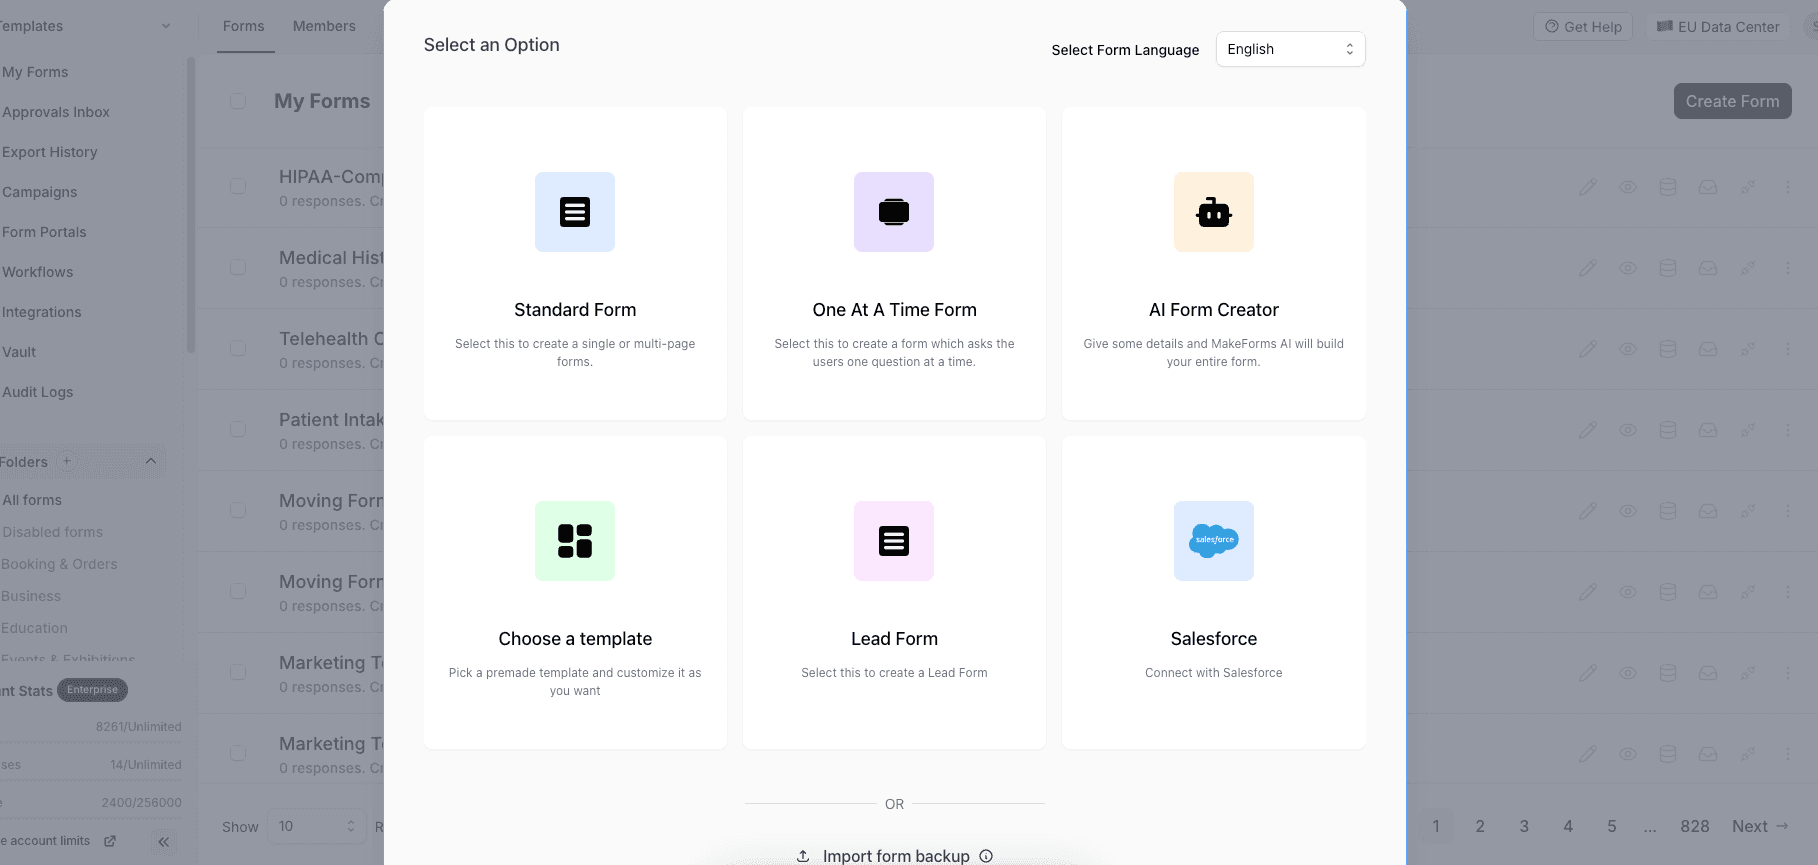Screen dimensions: 1818x865
Task: Open the Select Form Language dropdown
Action: (x=1290, y=49)
